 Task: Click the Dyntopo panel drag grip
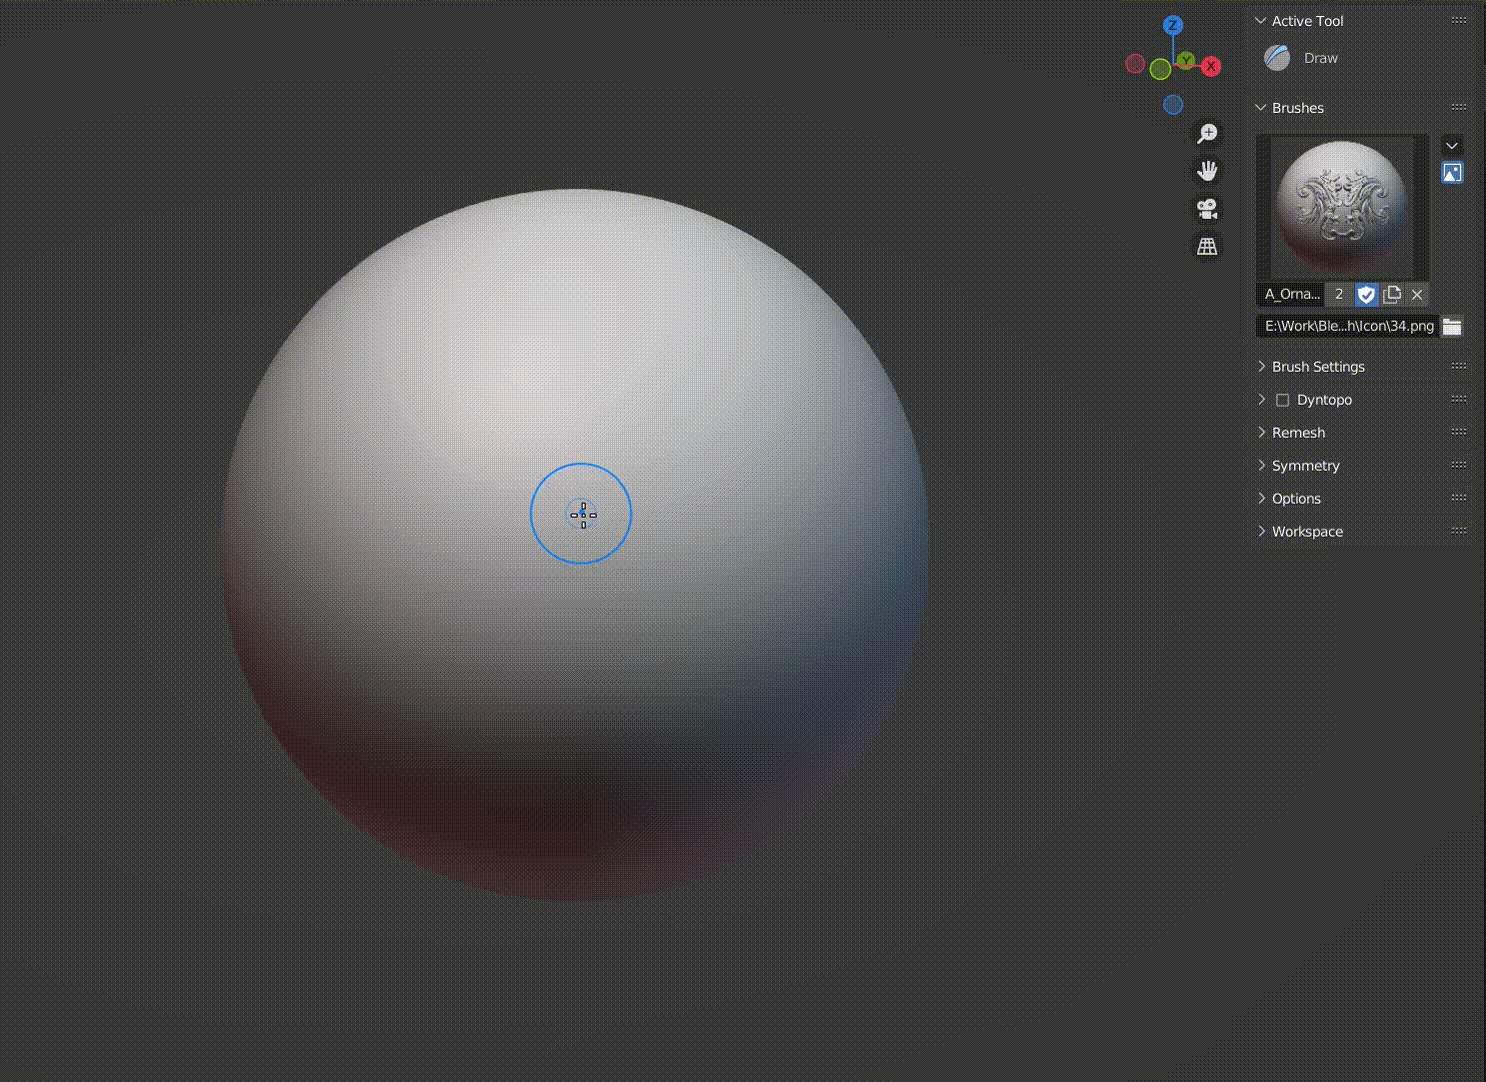1459,399
